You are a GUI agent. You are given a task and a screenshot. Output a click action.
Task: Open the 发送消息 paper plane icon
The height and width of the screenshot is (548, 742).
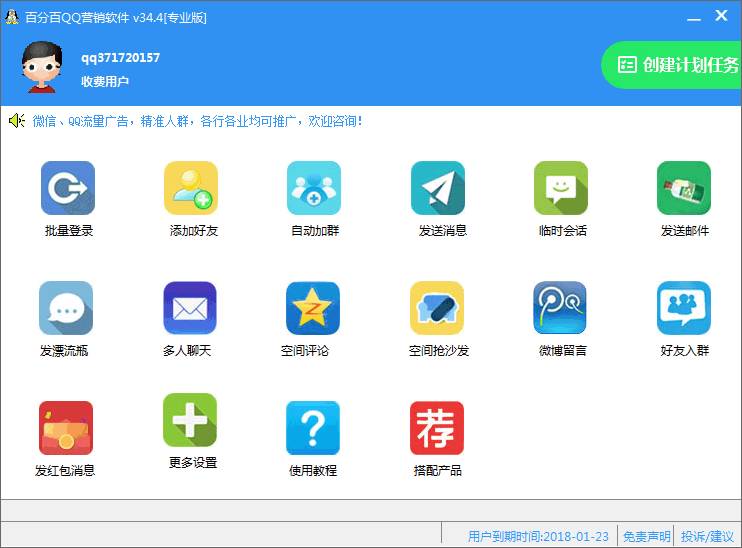coord(438,188)
